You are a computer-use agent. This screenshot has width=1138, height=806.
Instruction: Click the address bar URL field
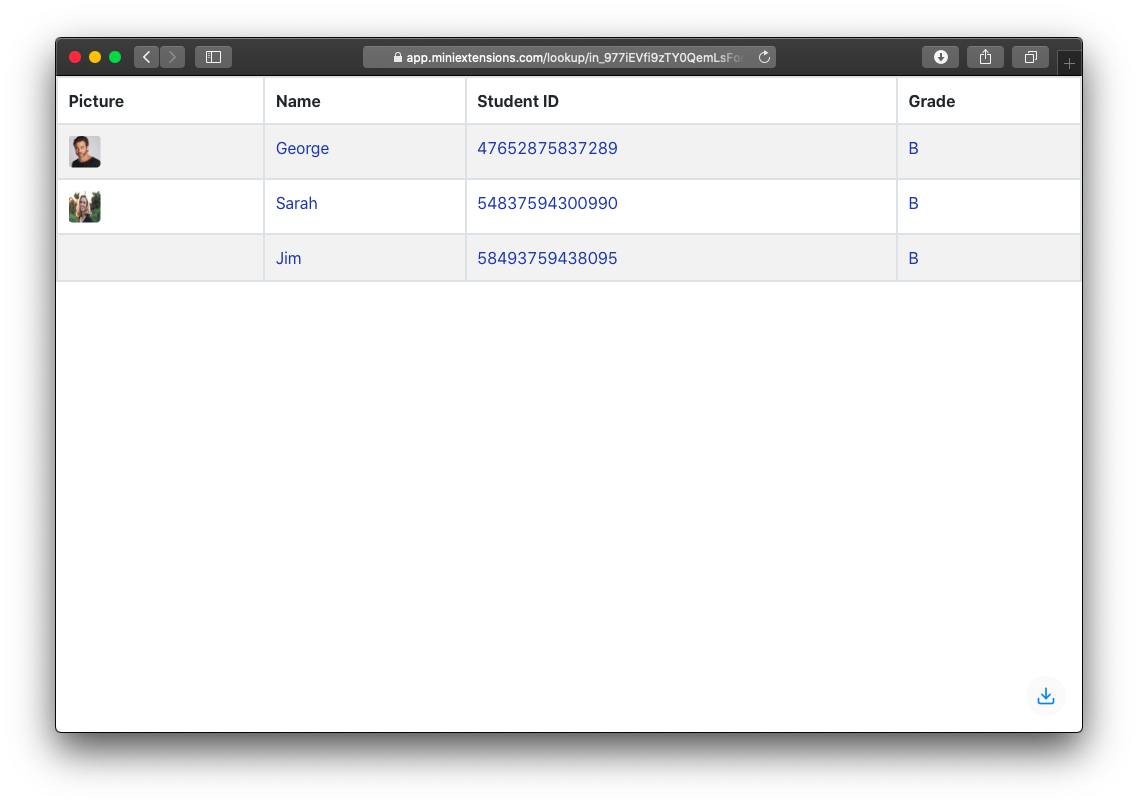(570, 57)
